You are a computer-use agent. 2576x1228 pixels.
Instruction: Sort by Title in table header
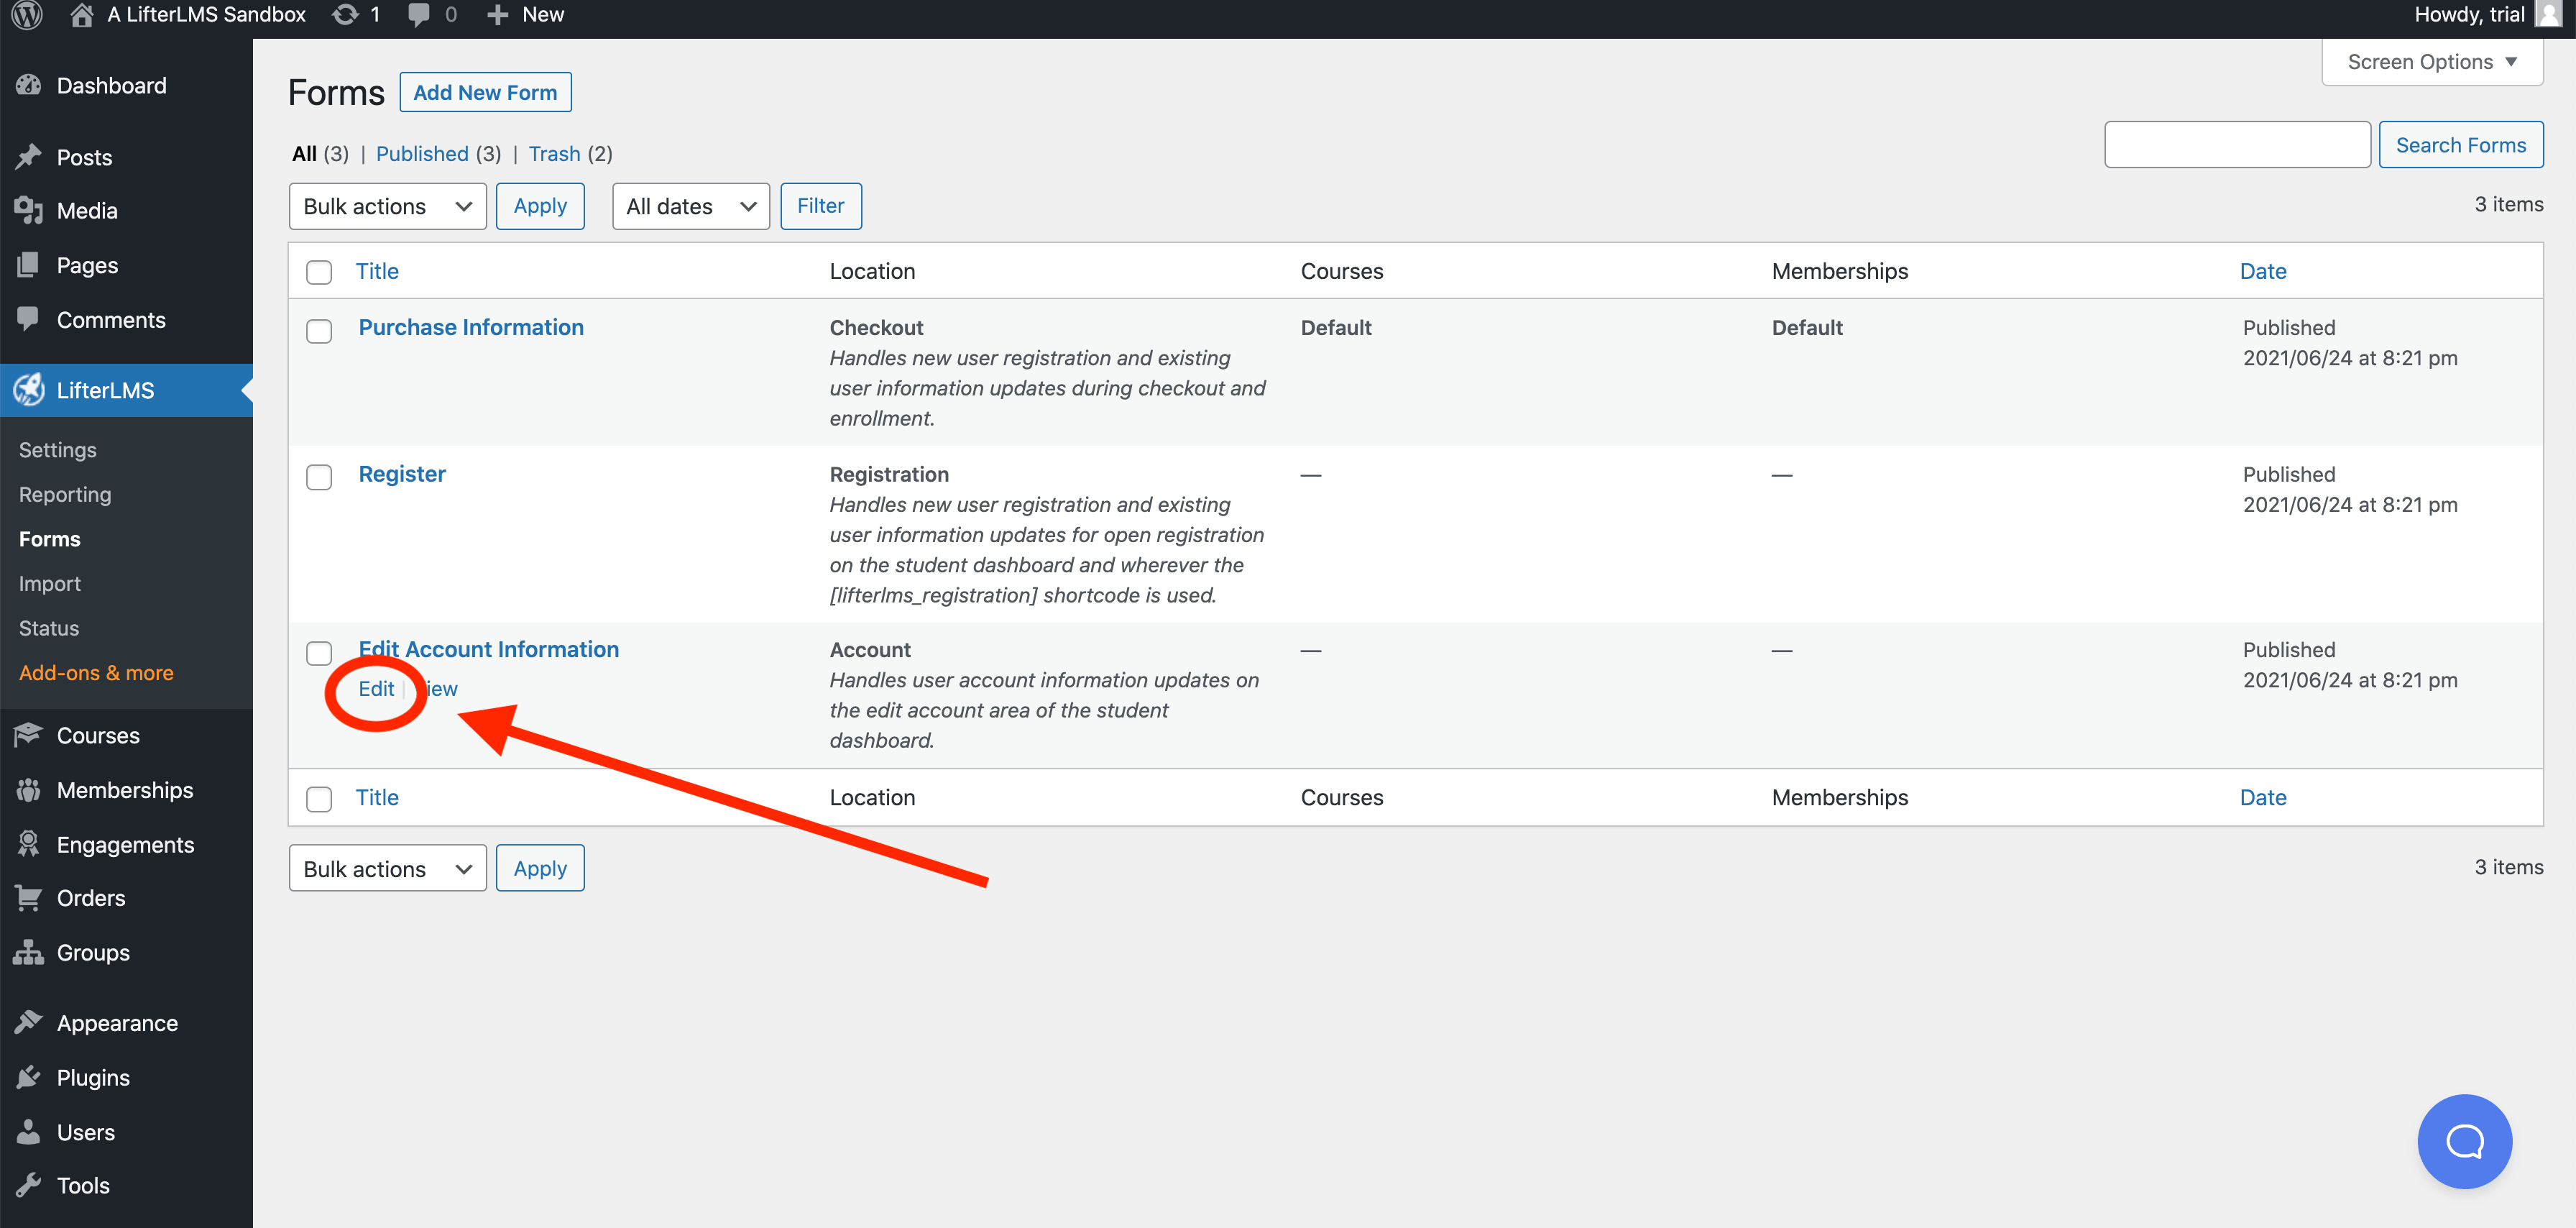pyautogui.click(x=377, y=271)
